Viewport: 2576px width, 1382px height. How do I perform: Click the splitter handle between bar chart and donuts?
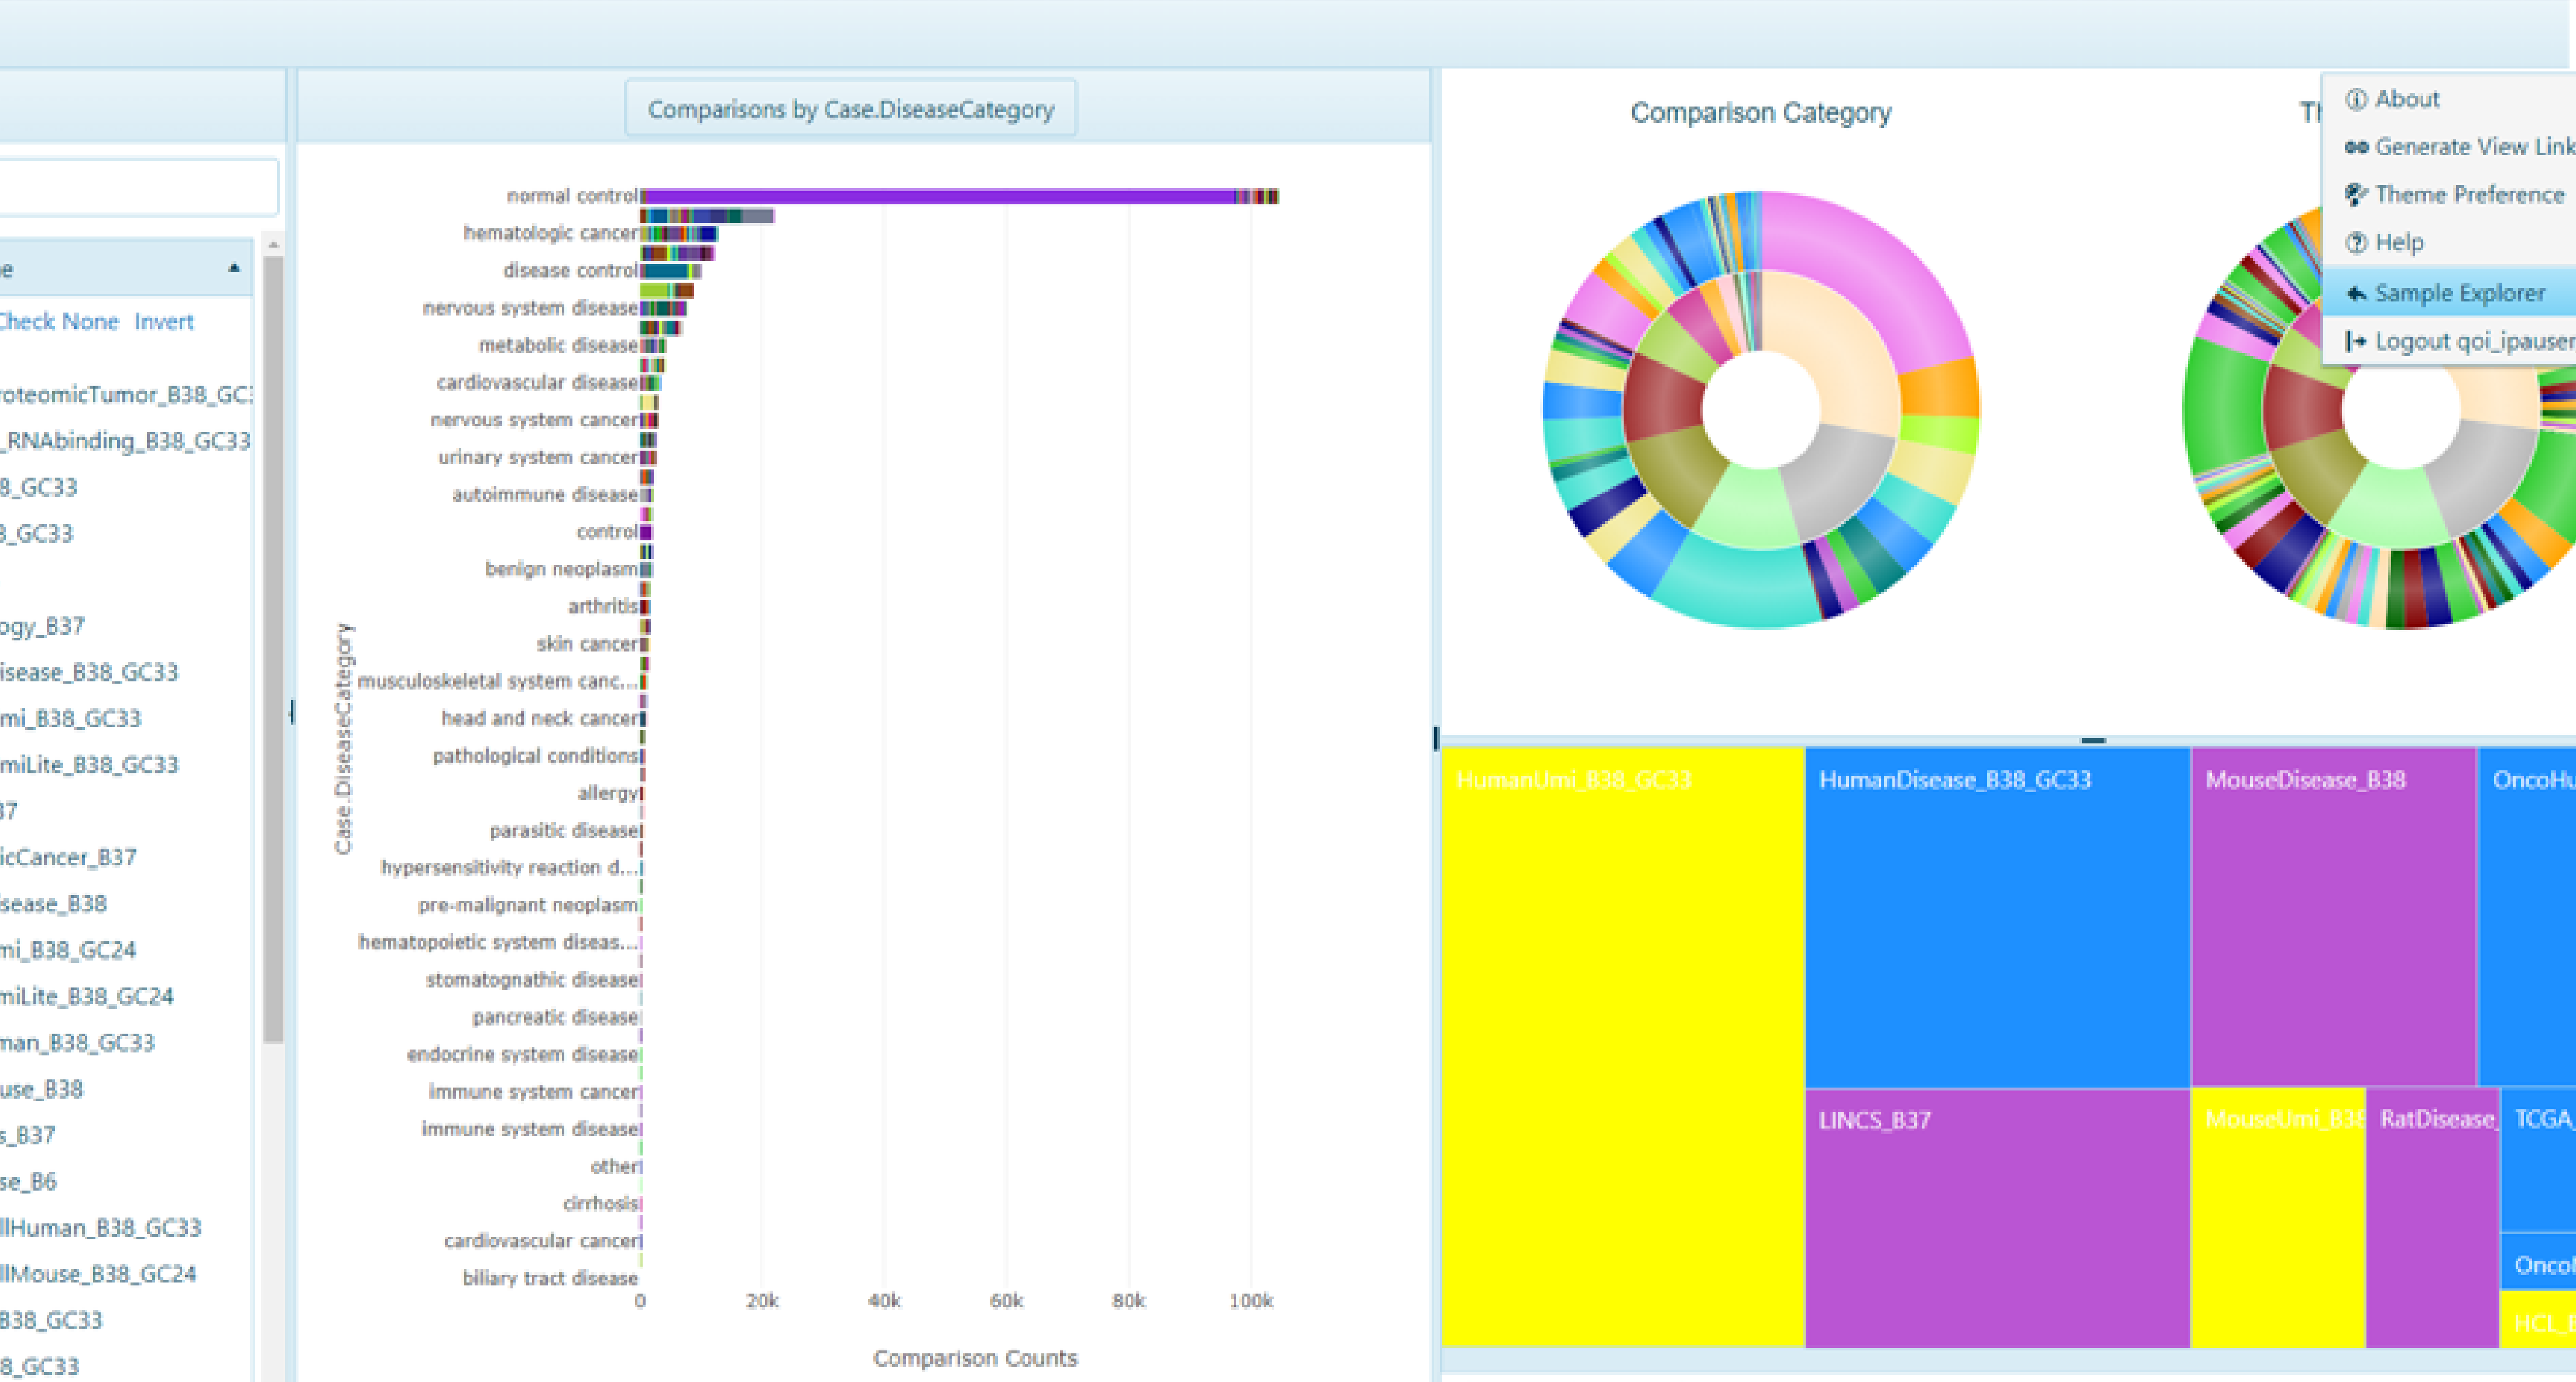[1436, 738]
